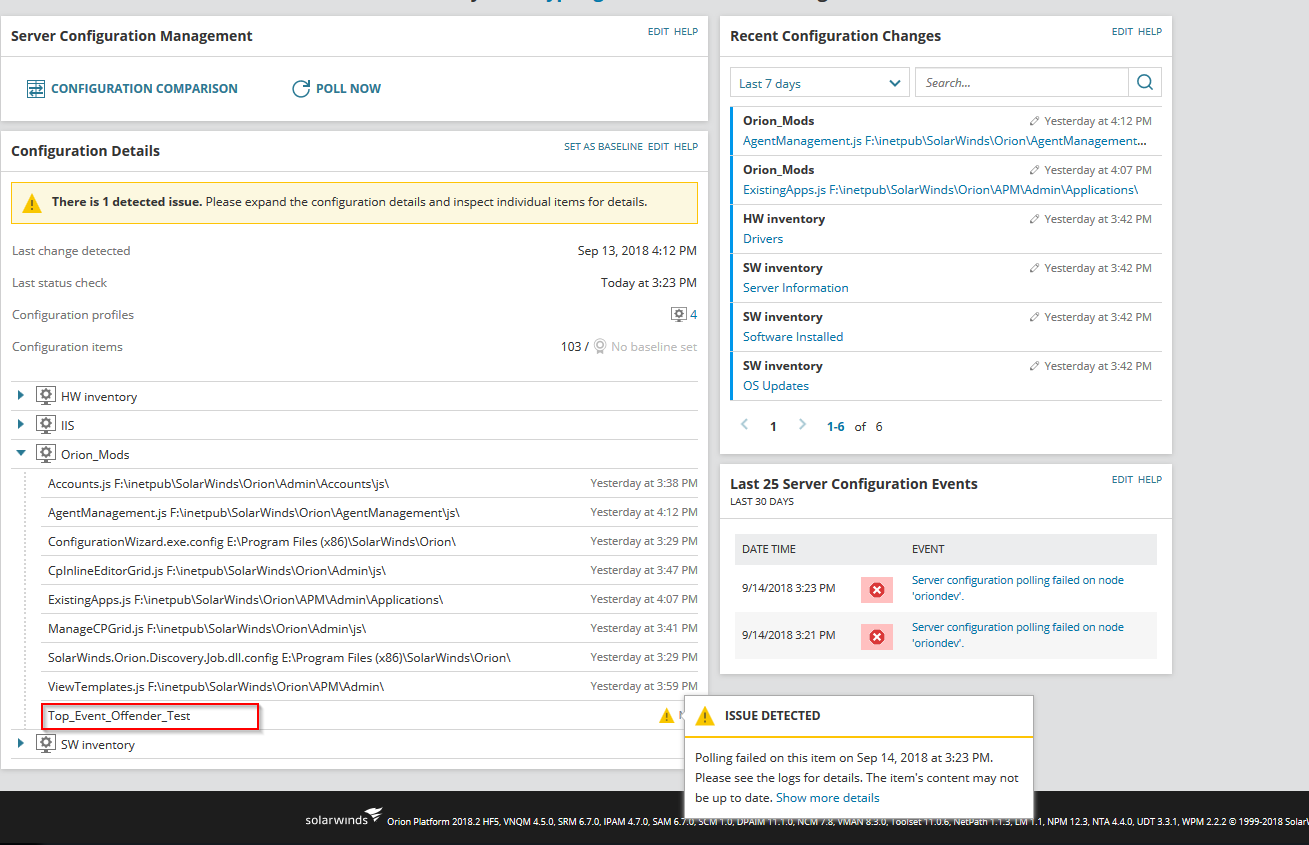Click 'Sep 13, 2018 4:12 PM' value

[637, 251]
